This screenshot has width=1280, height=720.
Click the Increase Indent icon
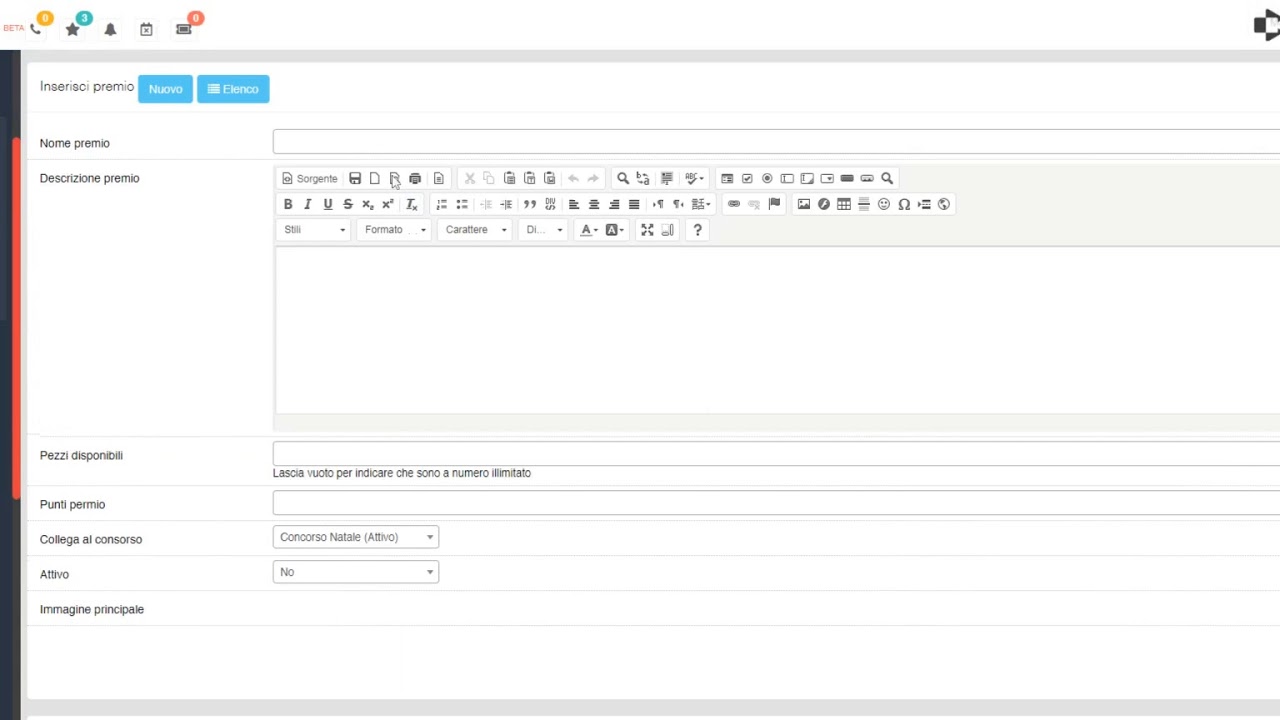coord(506,204)
